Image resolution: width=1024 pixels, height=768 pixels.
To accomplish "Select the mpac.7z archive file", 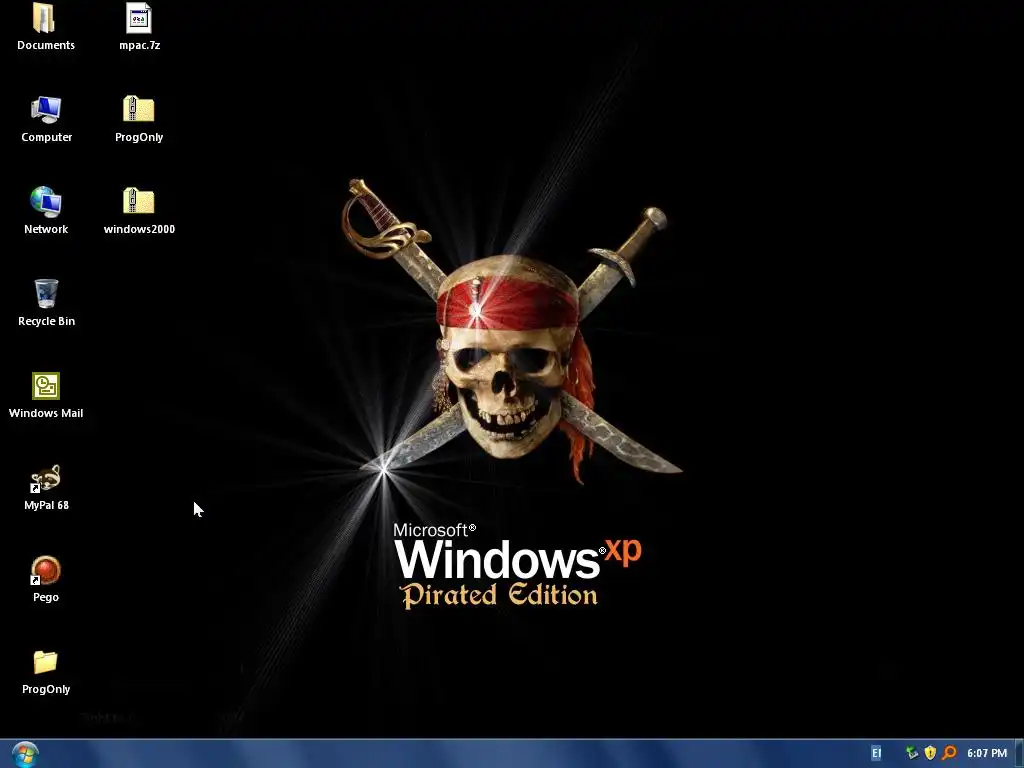I will tap(139, 27).
